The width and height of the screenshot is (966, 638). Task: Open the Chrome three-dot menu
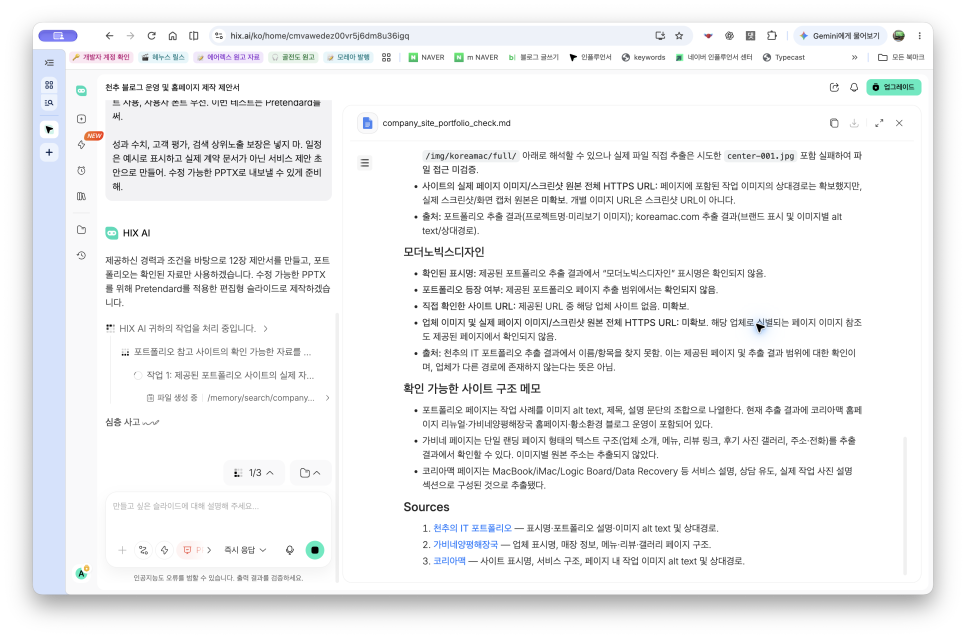pos(919,36)
